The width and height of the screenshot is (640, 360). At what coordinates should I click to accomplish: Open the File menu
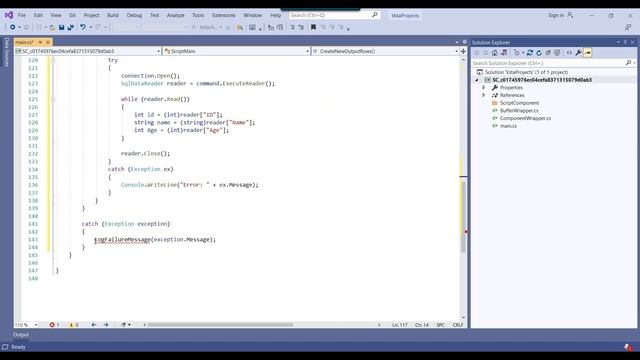[22, 15]
